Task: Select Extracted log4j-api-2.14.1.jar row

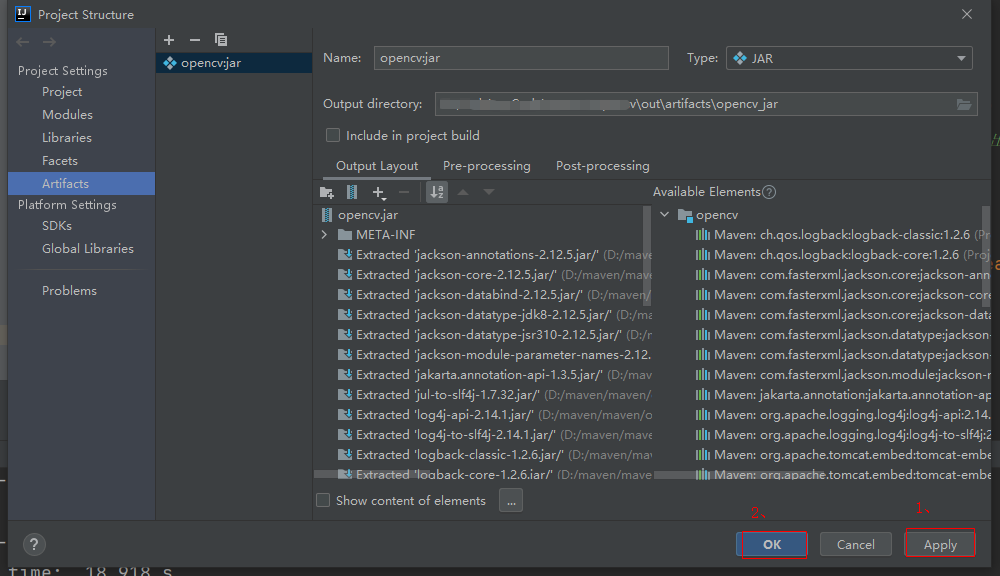Action: pos(494,415)
